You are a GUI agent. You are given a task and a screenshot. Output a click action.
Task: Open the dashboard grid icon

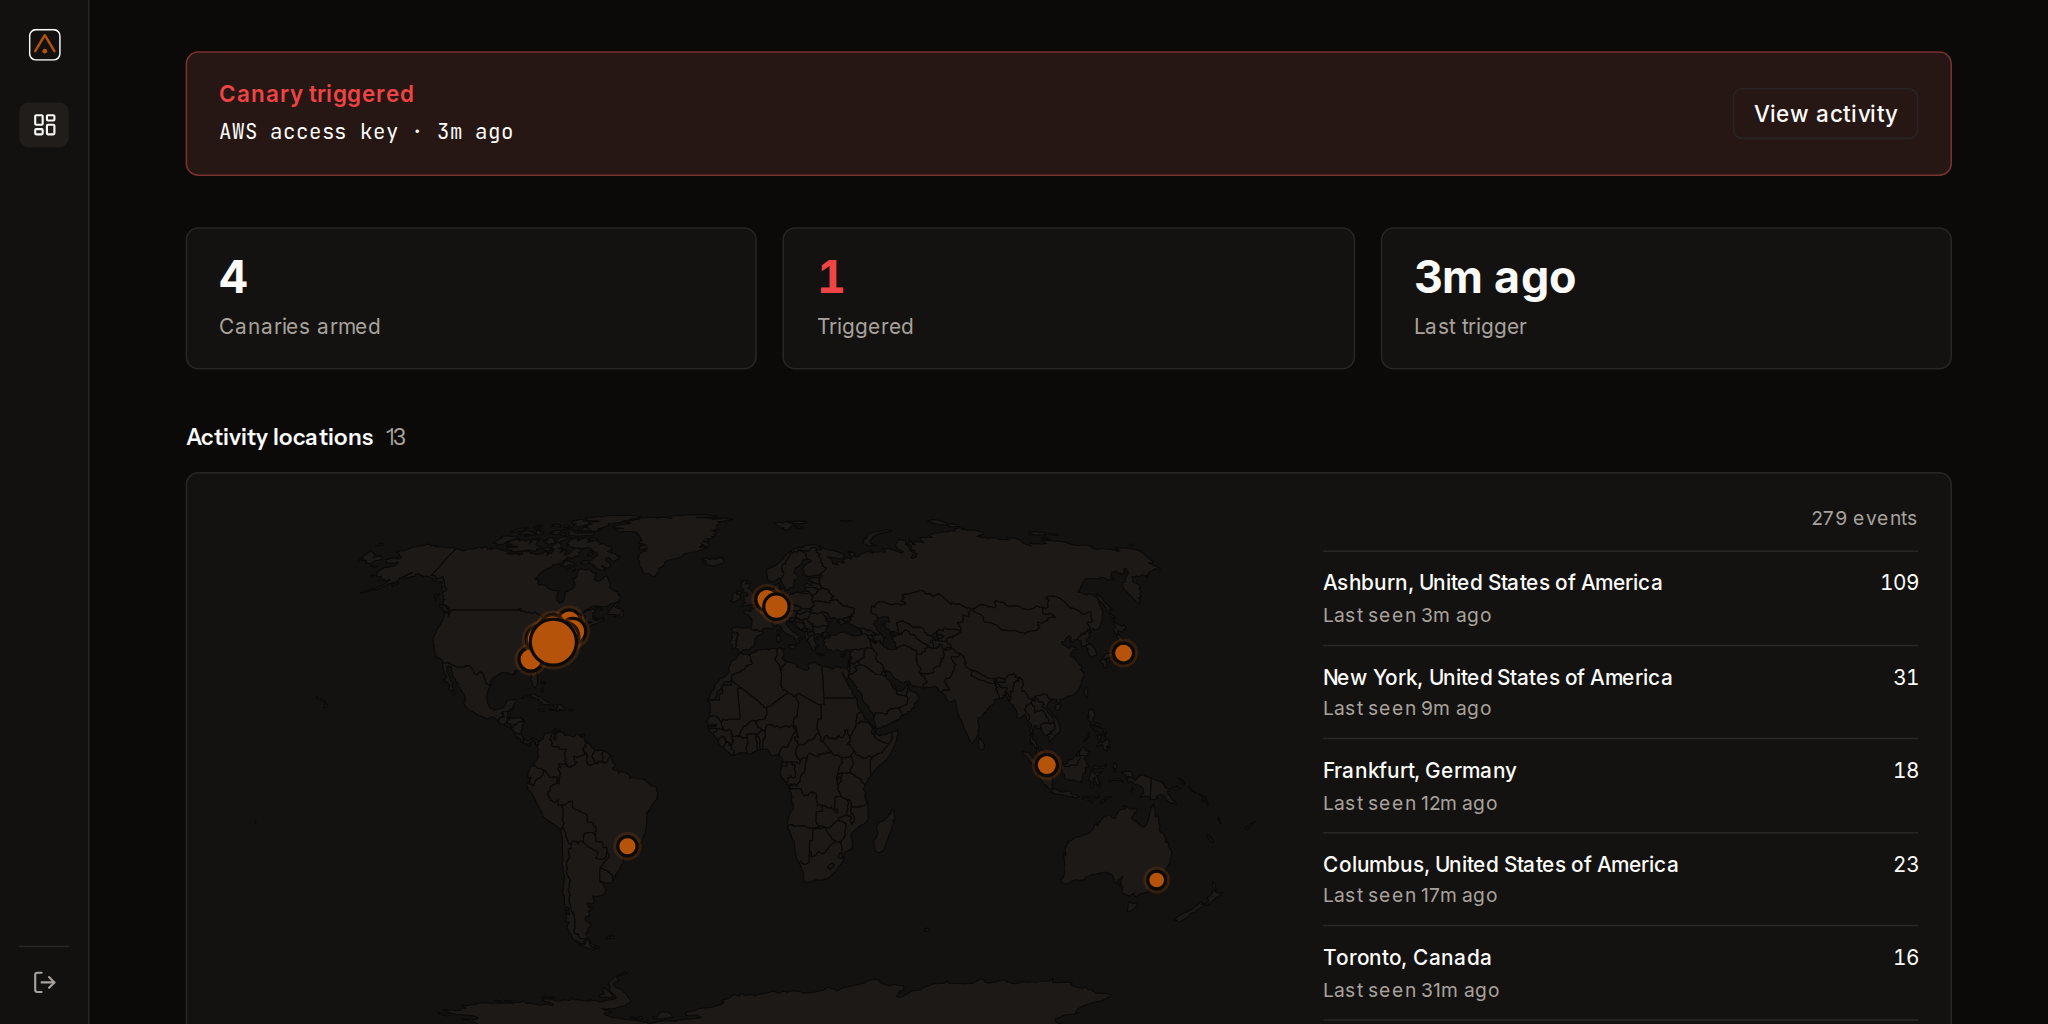click(x=44, y=125)
